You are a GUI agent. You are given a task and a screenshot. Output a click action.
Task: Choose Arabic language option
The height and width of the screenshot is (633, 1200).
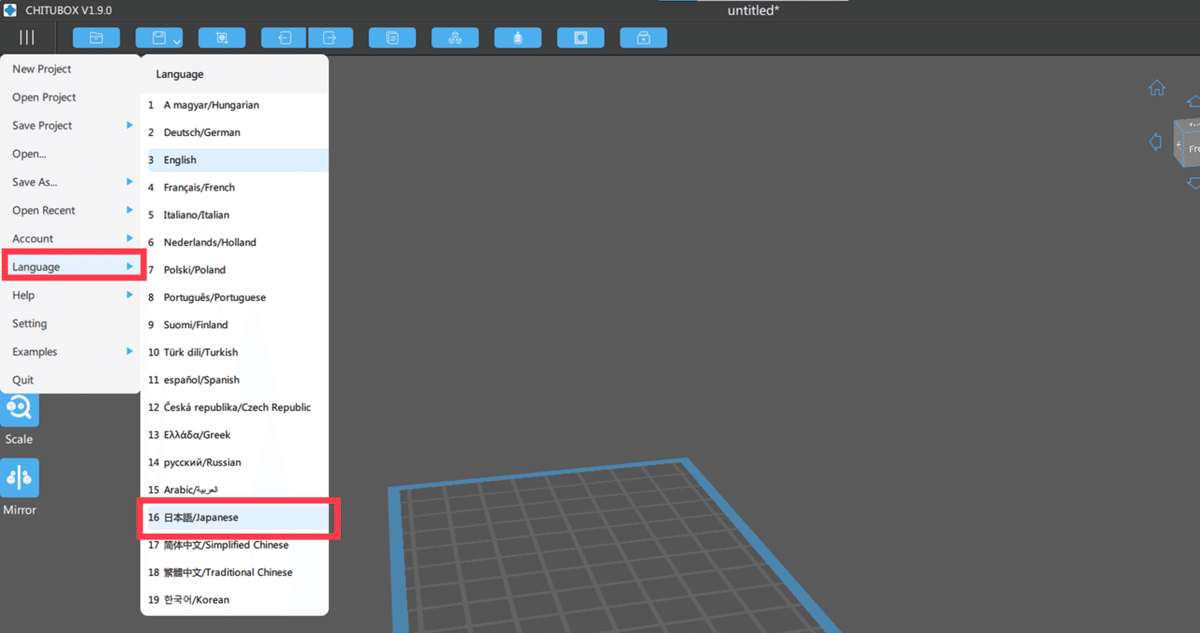pos(235,490)
